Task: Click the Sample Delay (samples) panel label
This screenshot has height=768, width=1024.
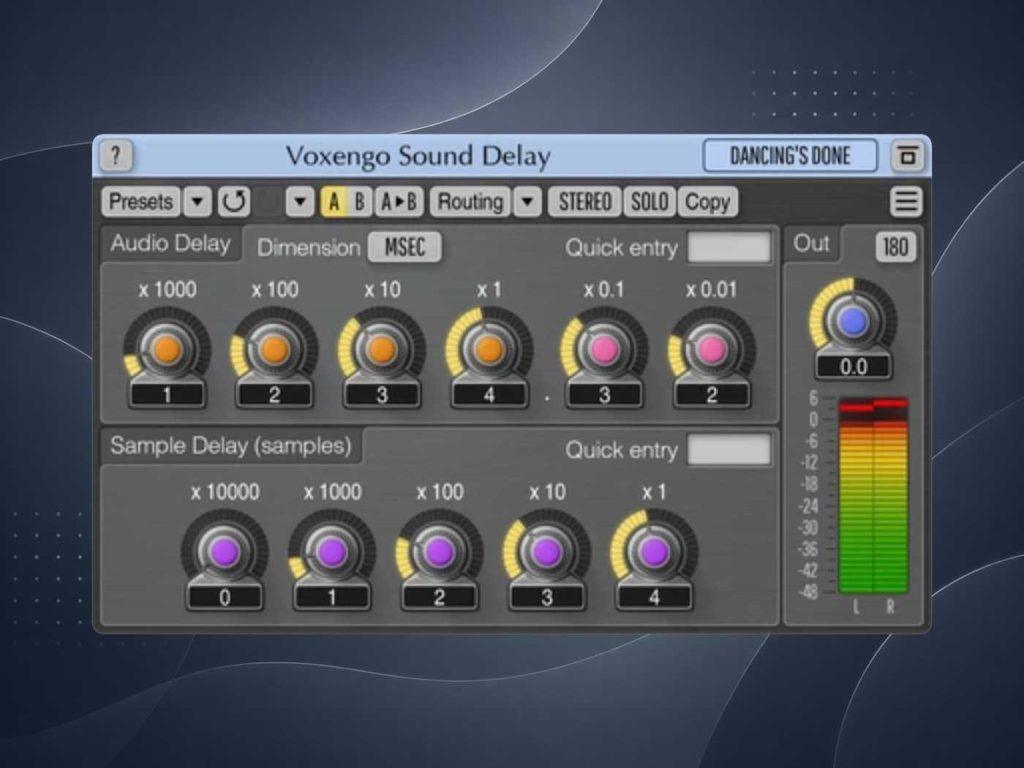Action: (x=231, y=446)
